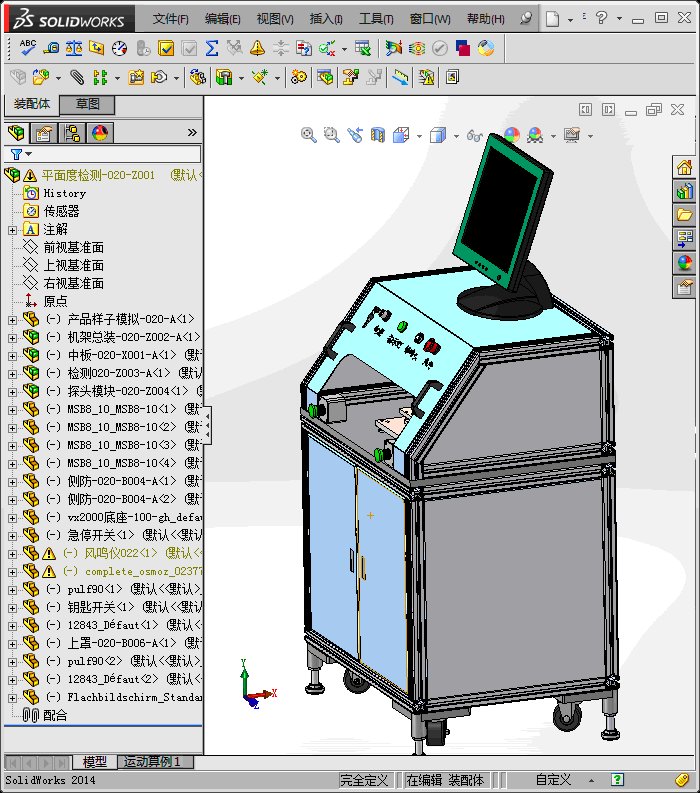Click the yellow checkmark box toolbar icon
This screenshot has width=700, height=793.
[166, 48]
